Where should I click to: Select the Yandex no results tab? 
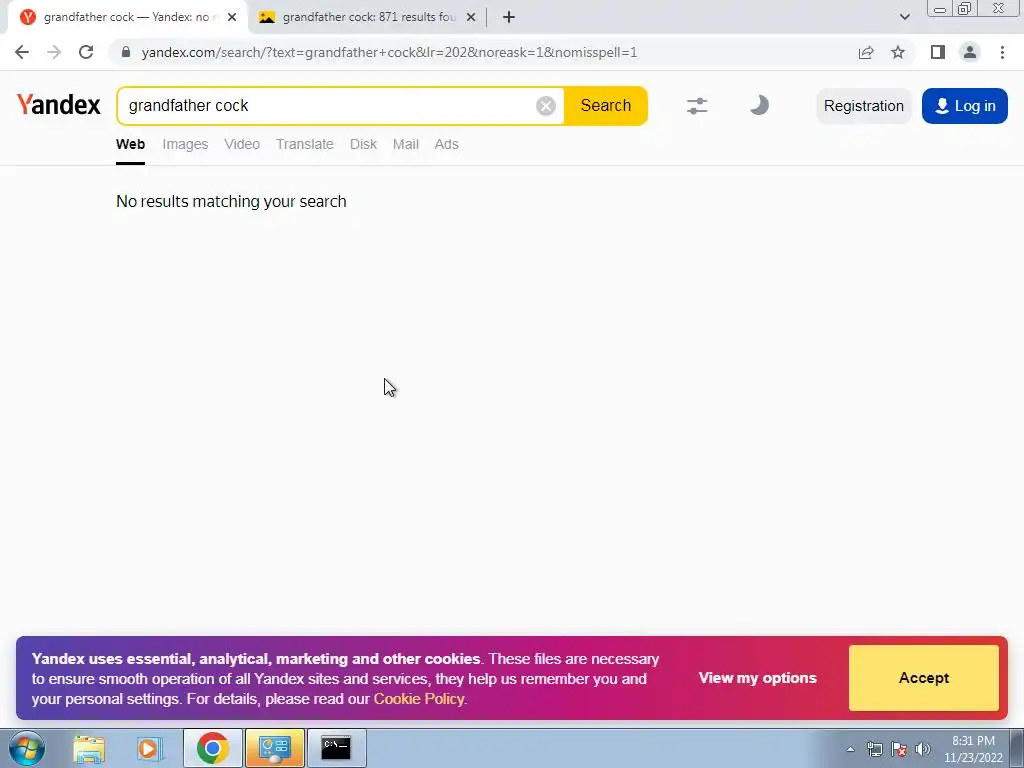coord(127,17)
